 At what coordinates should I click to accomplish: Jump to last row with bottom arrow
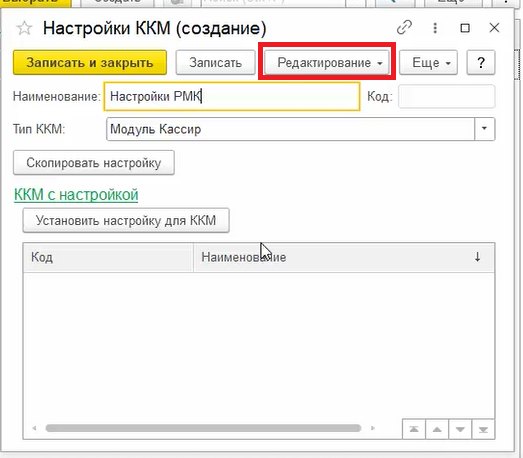(x=483, y=429)
